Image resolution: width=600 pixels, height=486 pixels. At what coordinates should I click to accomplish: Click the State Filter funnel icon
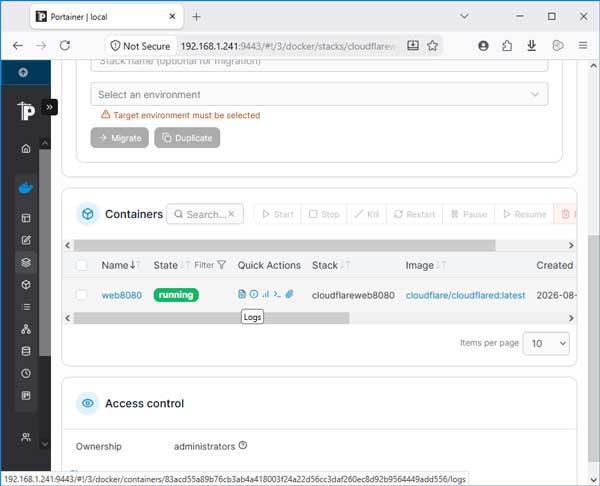pyautogui.click(x=221, y=265)
